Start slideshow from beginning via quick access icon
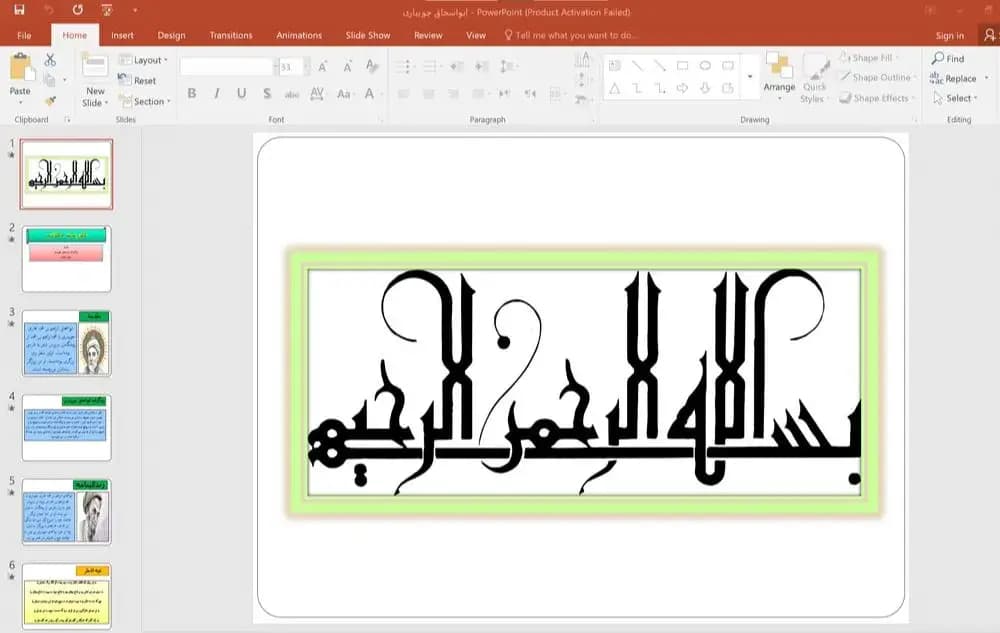The width and height of the screenshot is (1000, 633). tap(107, 10)
